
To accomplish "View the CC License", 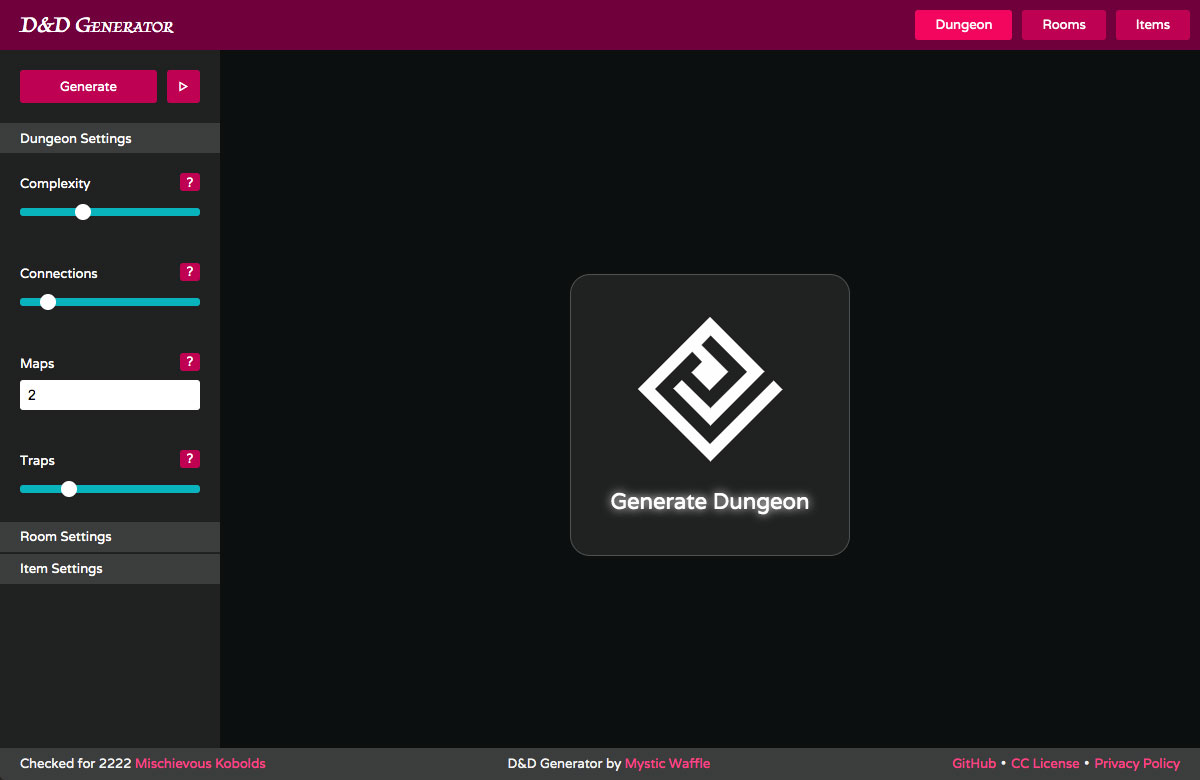I will (1045, 763).
